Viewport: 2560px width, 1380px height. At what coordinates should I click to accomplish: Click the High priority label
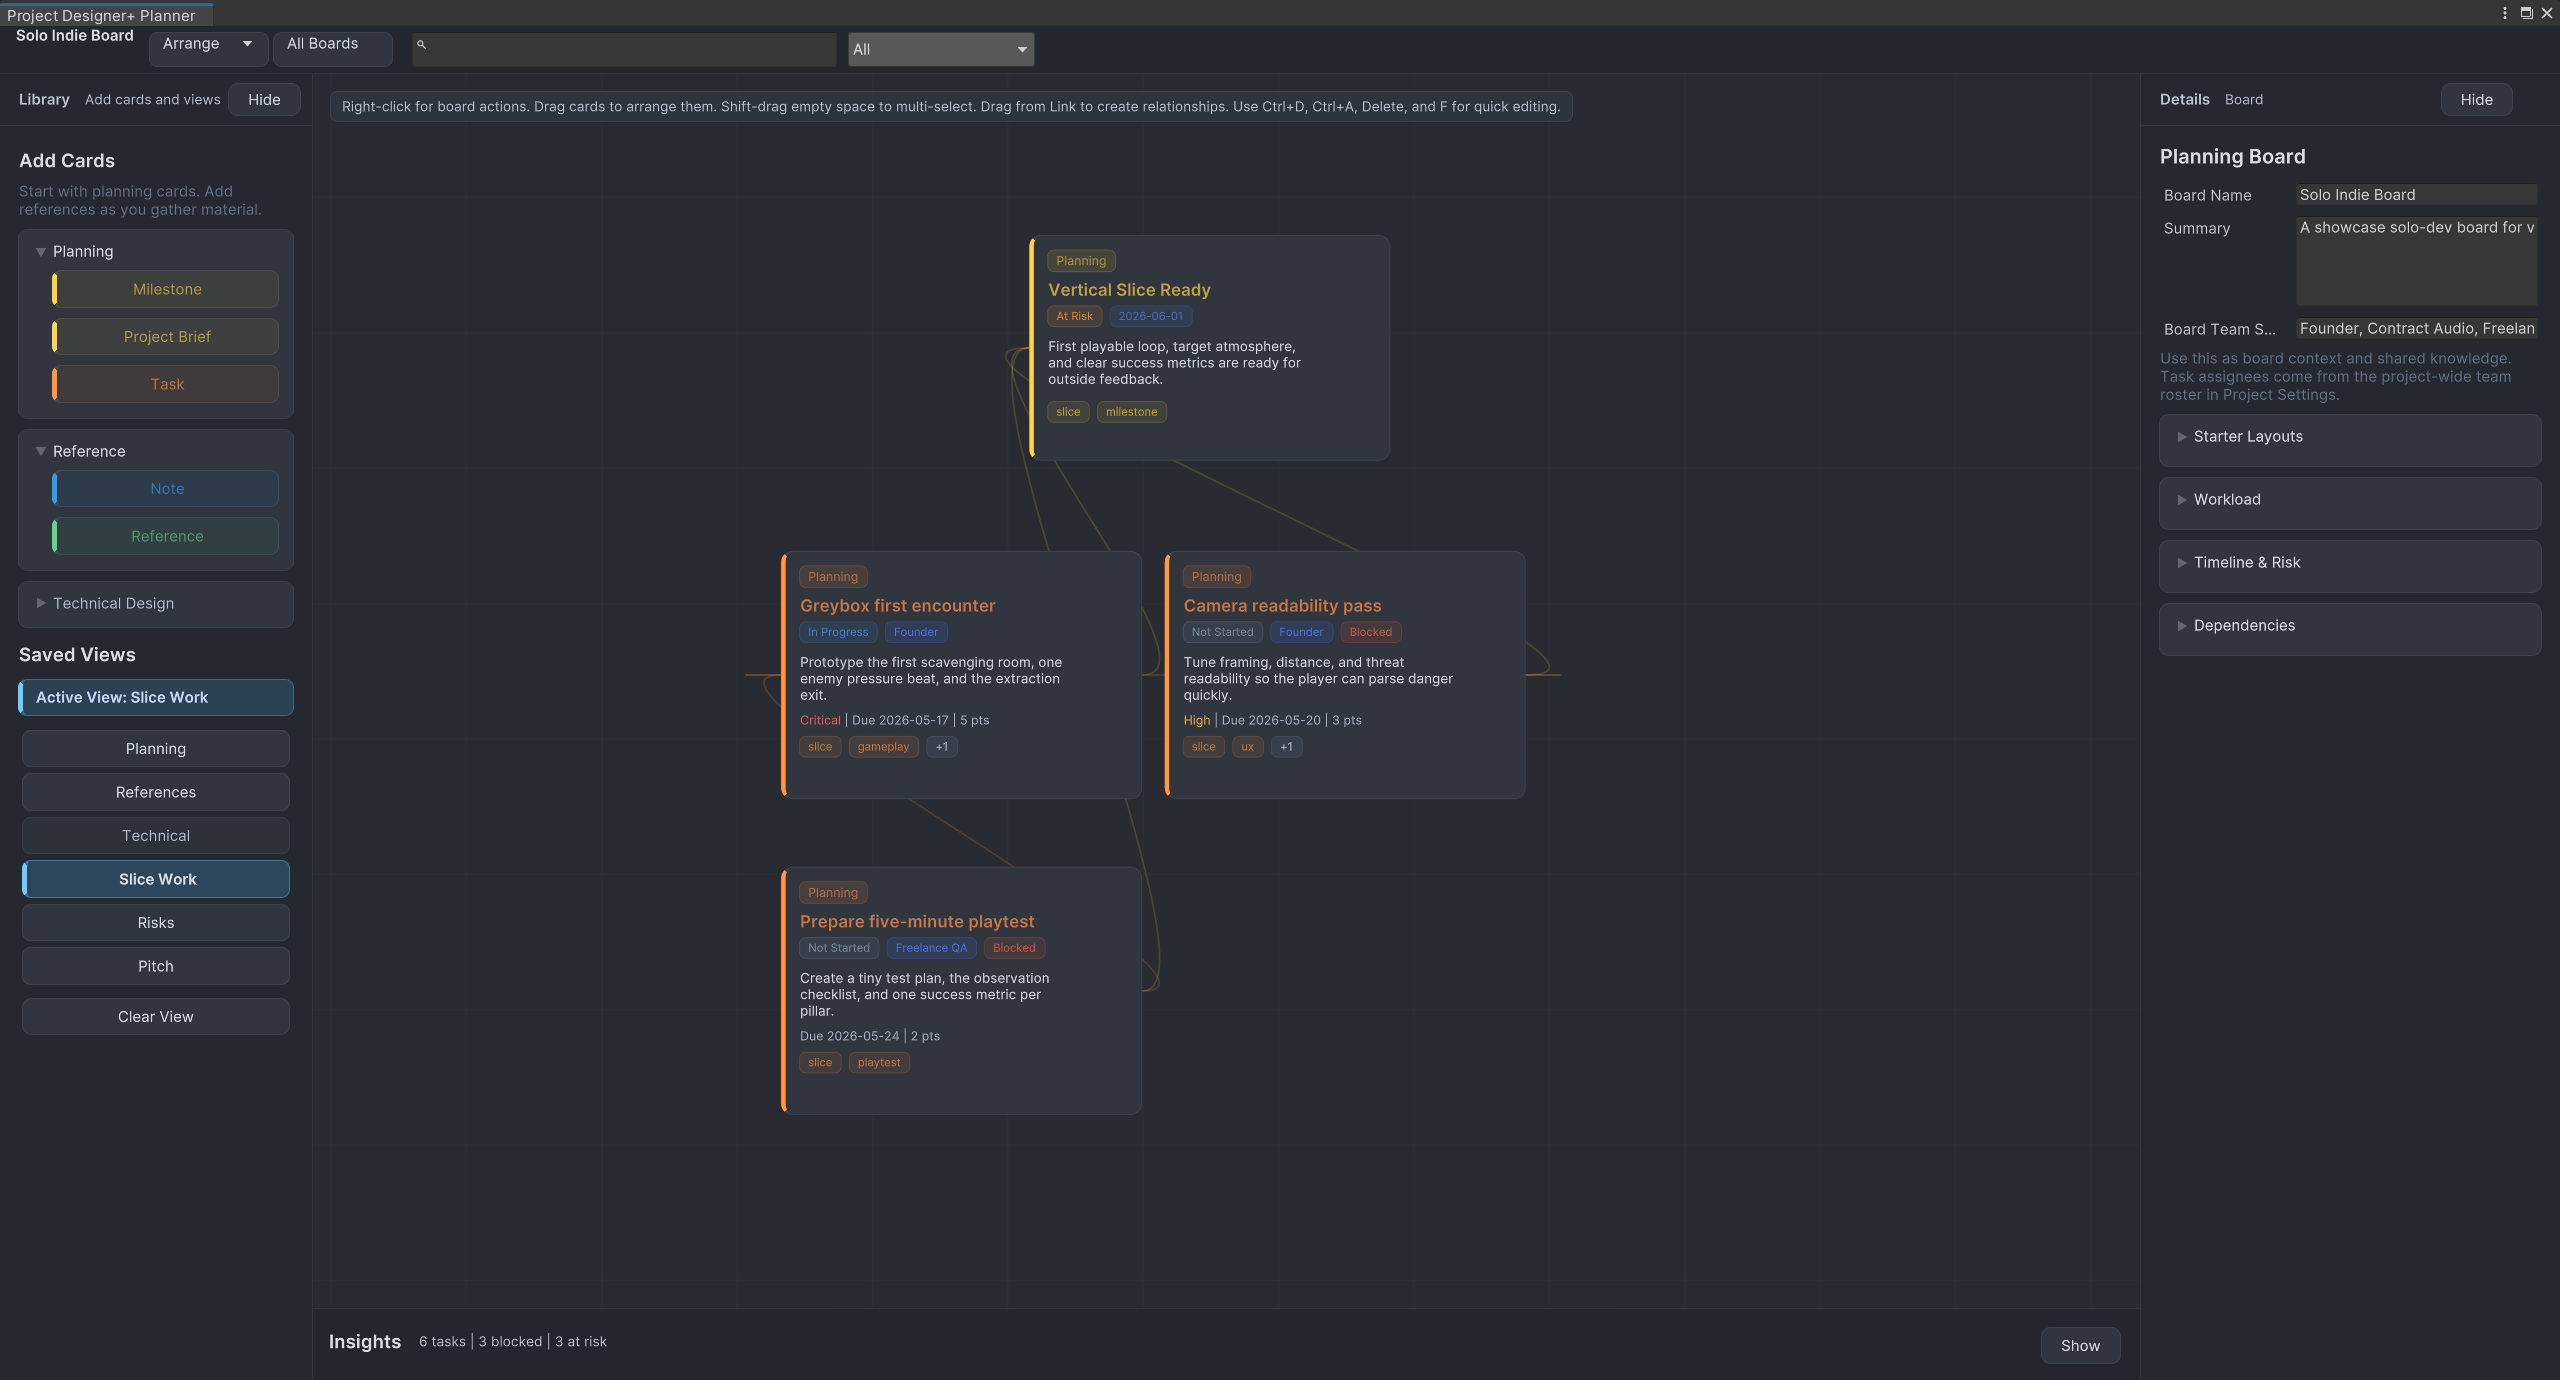coord(1196,720)
